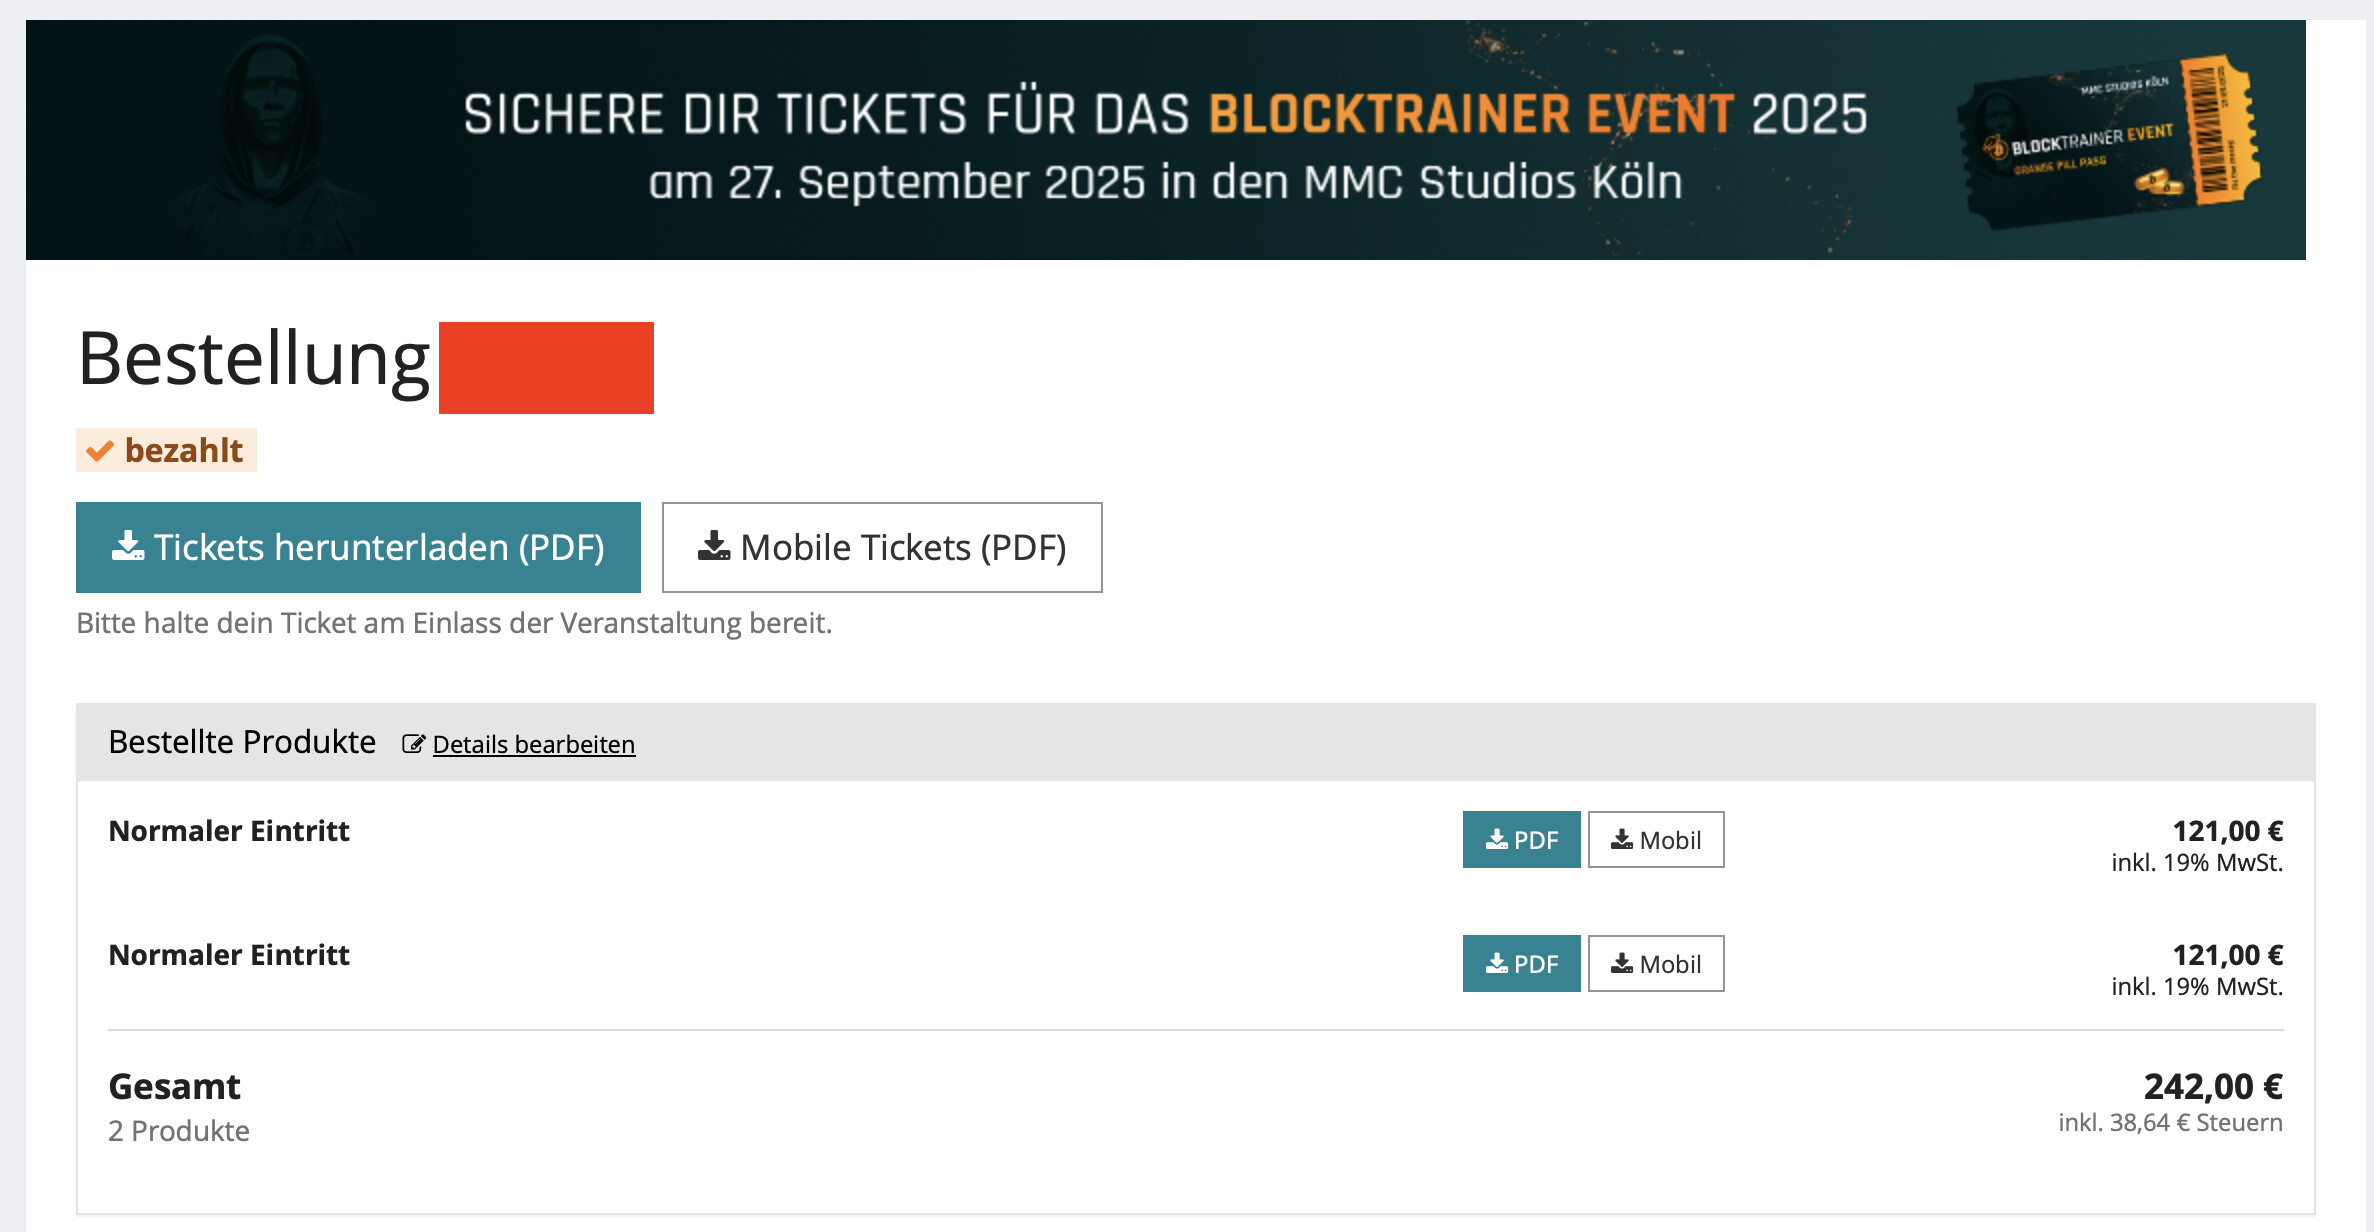The width and height of the screenshot is (2374, 1232).
Task: Click the Blocktrainer Event 2025 banner headline
Action: (1164, 114)
